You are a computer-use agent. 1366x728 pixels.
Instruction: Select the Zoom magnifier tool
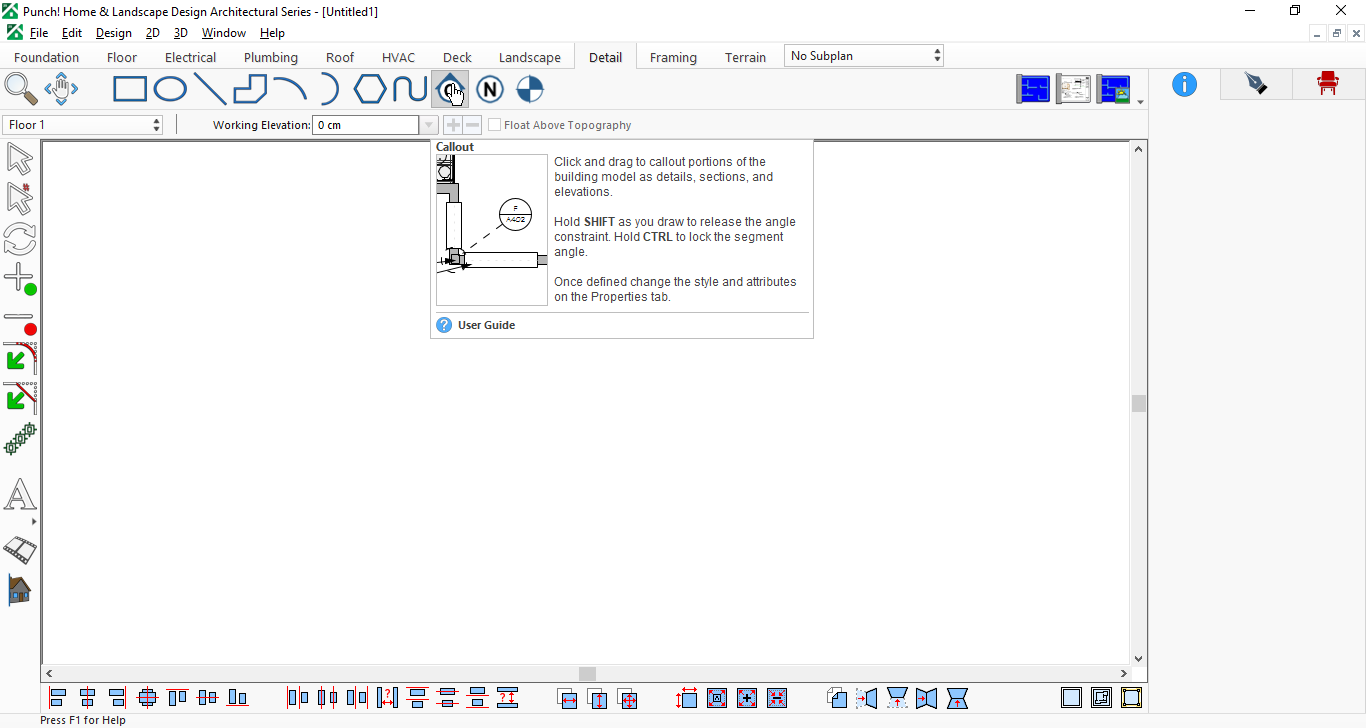(20, 89)
